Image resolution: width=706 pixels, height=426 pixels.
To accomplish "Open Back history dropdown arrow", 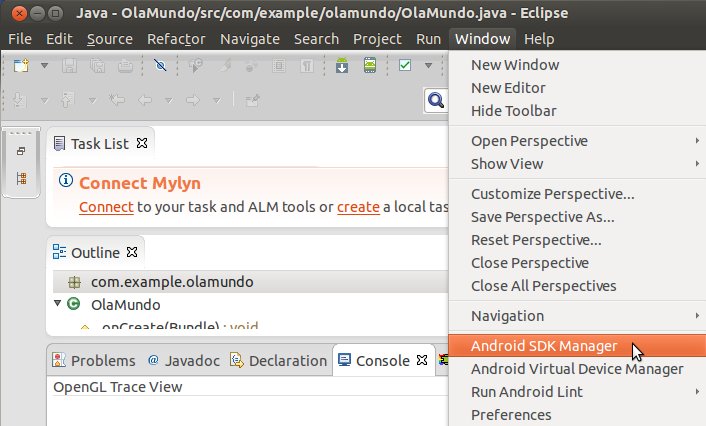I will [x=168, y=100].
